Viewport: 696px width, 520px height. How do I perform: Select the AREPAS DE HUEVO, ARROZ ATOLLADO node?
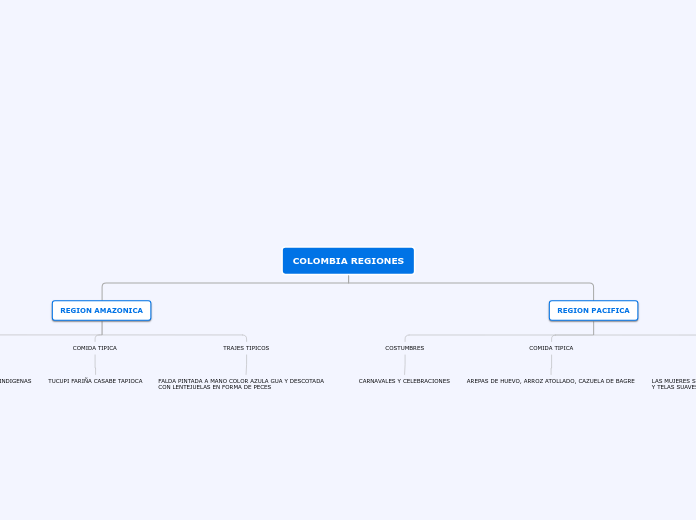(x=550, y=381)
